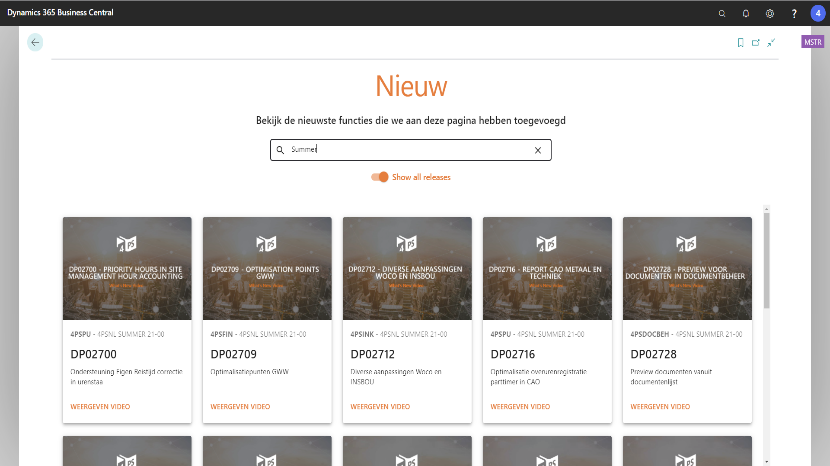
Task: Open notifications bell icon
Action: [x=745, y=13]
